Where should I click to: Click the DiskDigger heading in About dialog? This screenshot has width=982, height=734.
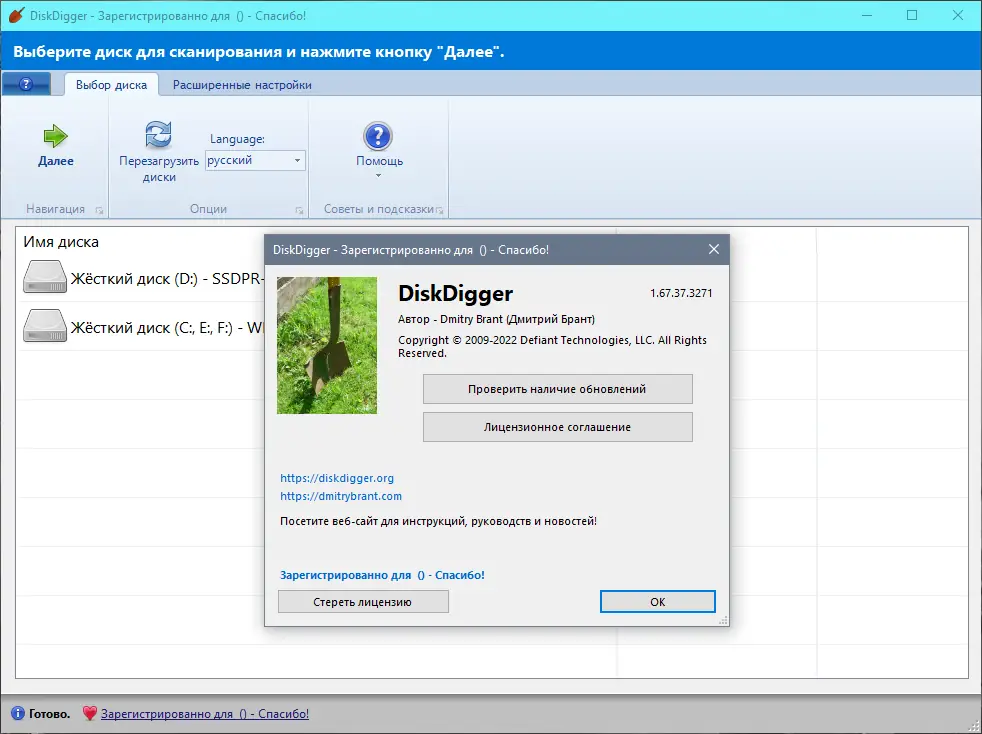[x=455, y=293]
